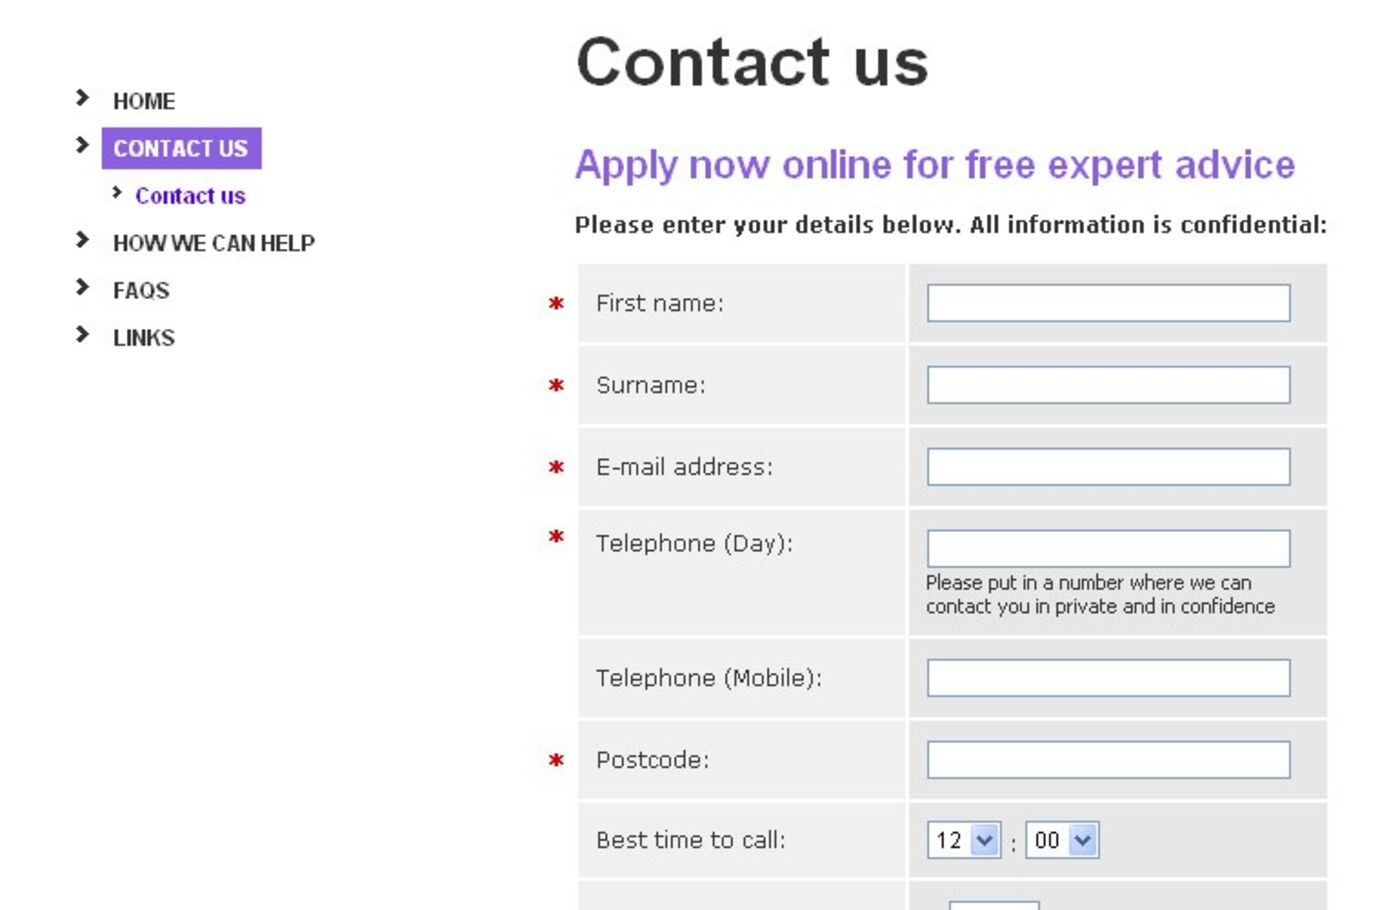Click inside the Postcode field

[1108, 760]
